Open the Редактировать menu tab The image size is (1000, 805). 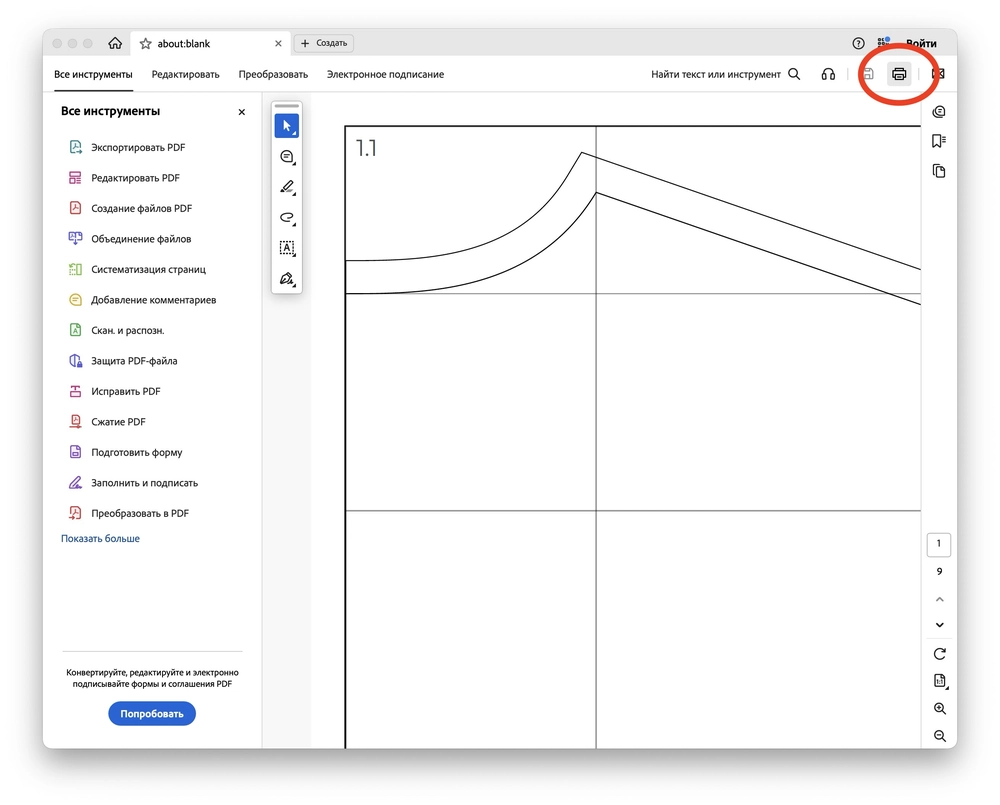coord(186,74)
